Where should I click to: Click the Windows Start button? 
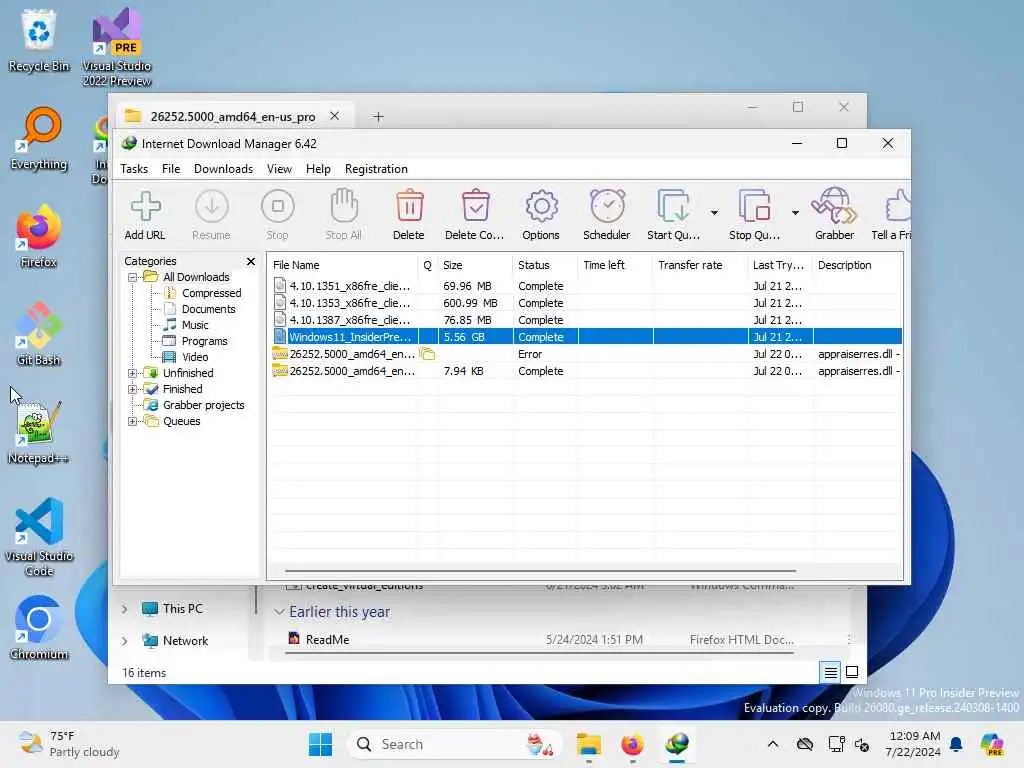click(320, 744)
